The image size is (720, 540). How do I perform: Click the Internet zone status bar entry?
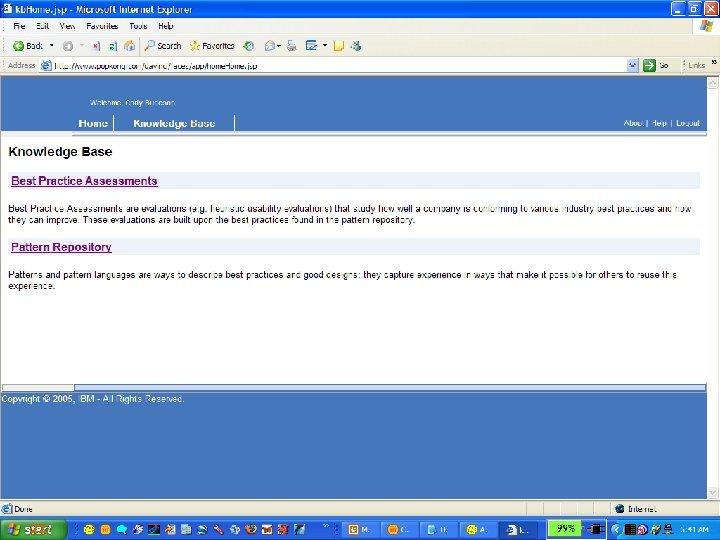(x=637, y=509)
